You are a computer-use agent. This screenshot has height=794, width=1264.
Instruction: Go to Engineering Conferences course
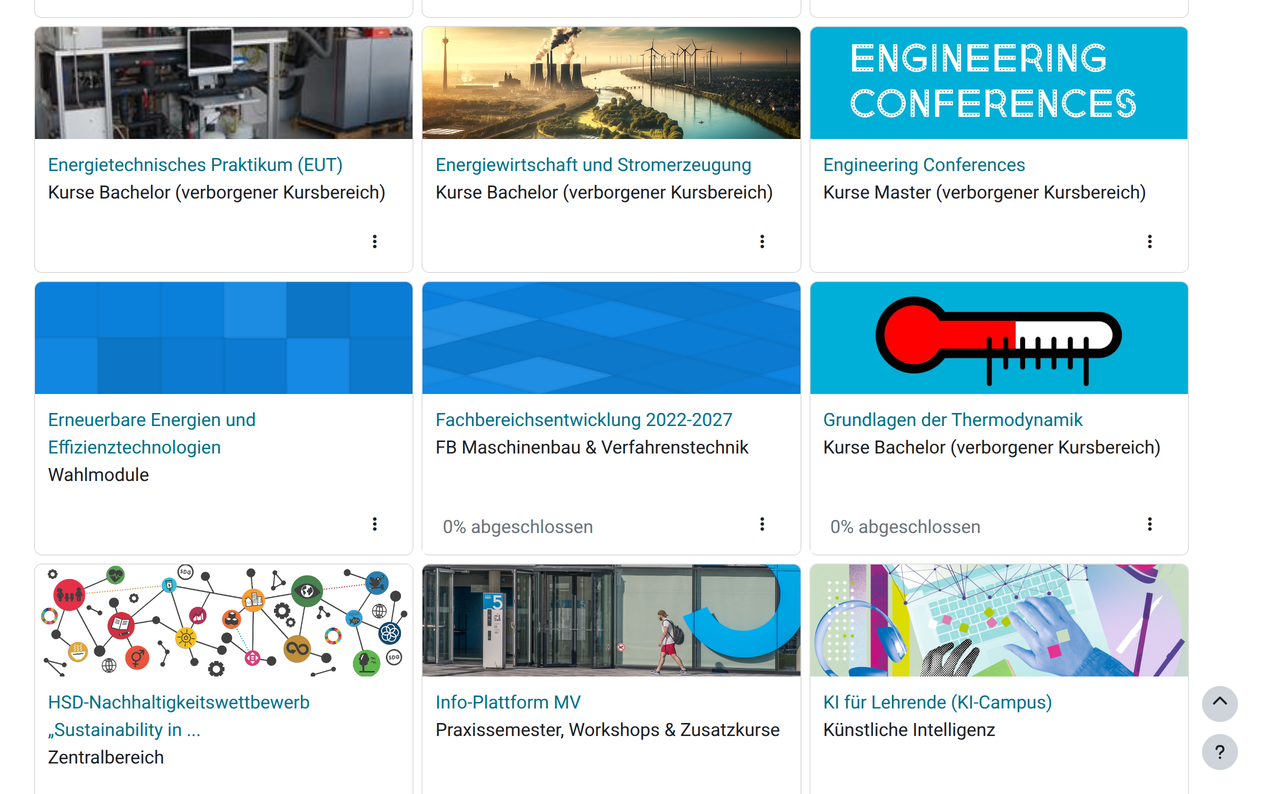pos(923,165)
